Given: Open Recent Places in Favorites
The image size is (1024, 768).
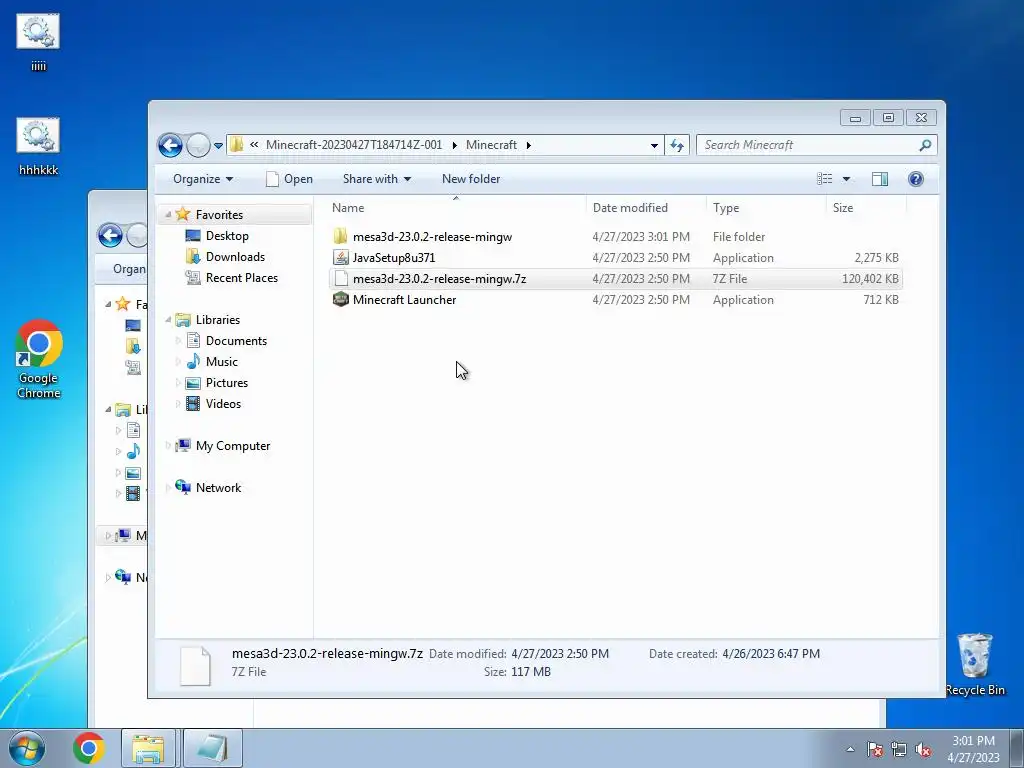Looking at the screenshot, I should [x=241, y=278].
